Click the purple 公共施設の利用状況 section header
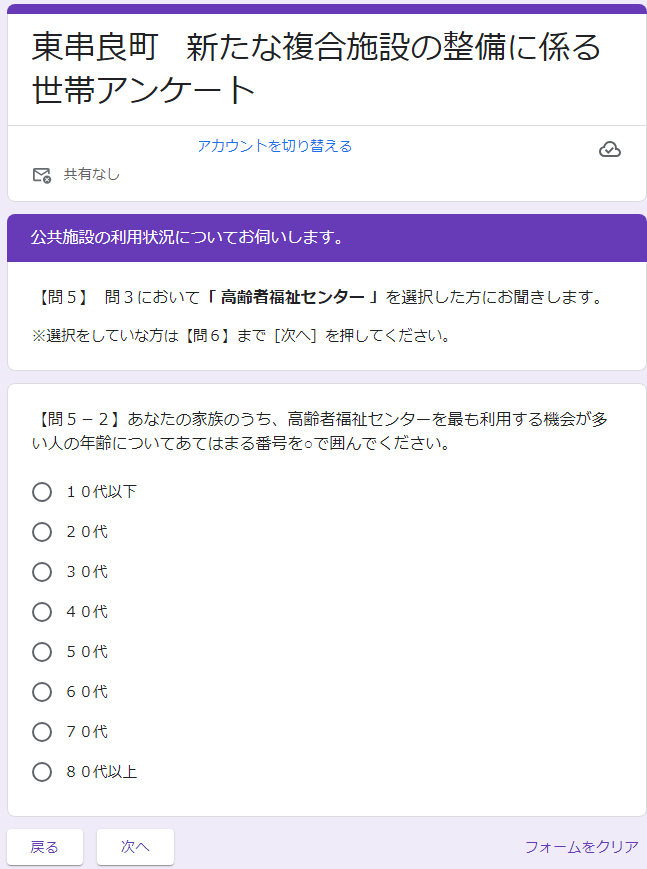This screenshot has width=647, height=869. [x=187, y=237]
